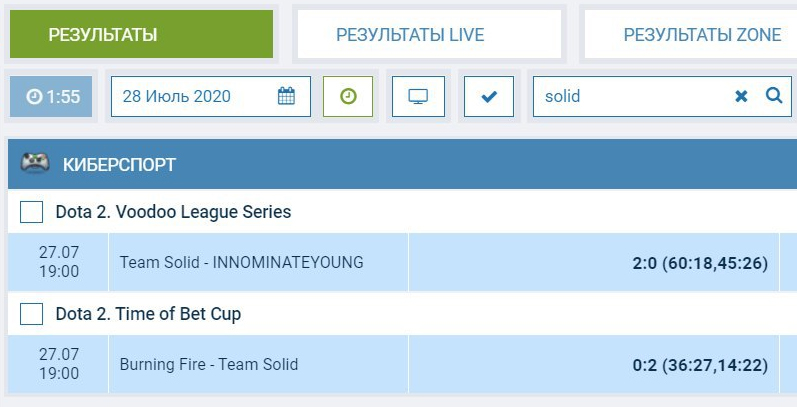Click the 1:55 clock time button
The width and height of the screenshot is (797, 407).
click(51, 97)
